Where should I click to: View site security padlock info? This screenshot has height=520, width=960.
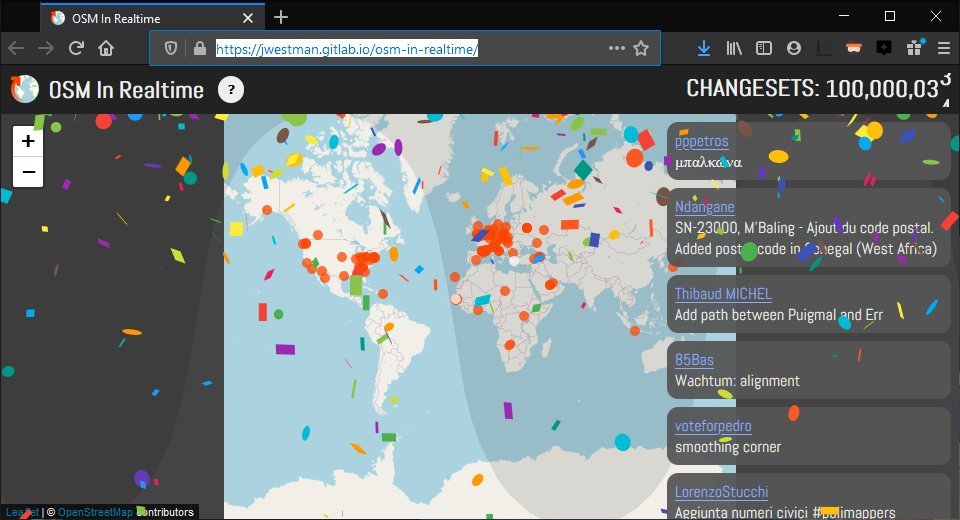coord(200,48)
